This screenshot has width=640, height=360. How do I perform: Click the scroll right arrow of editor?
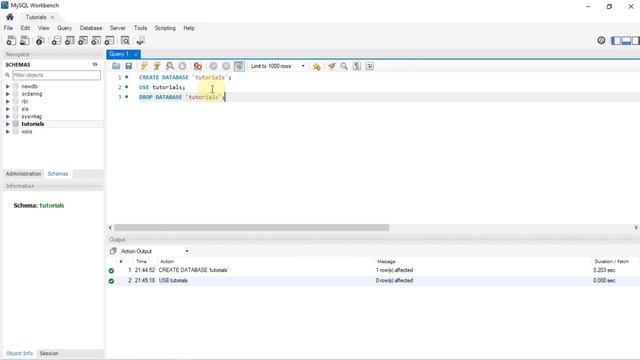click(x=636, y=227)
